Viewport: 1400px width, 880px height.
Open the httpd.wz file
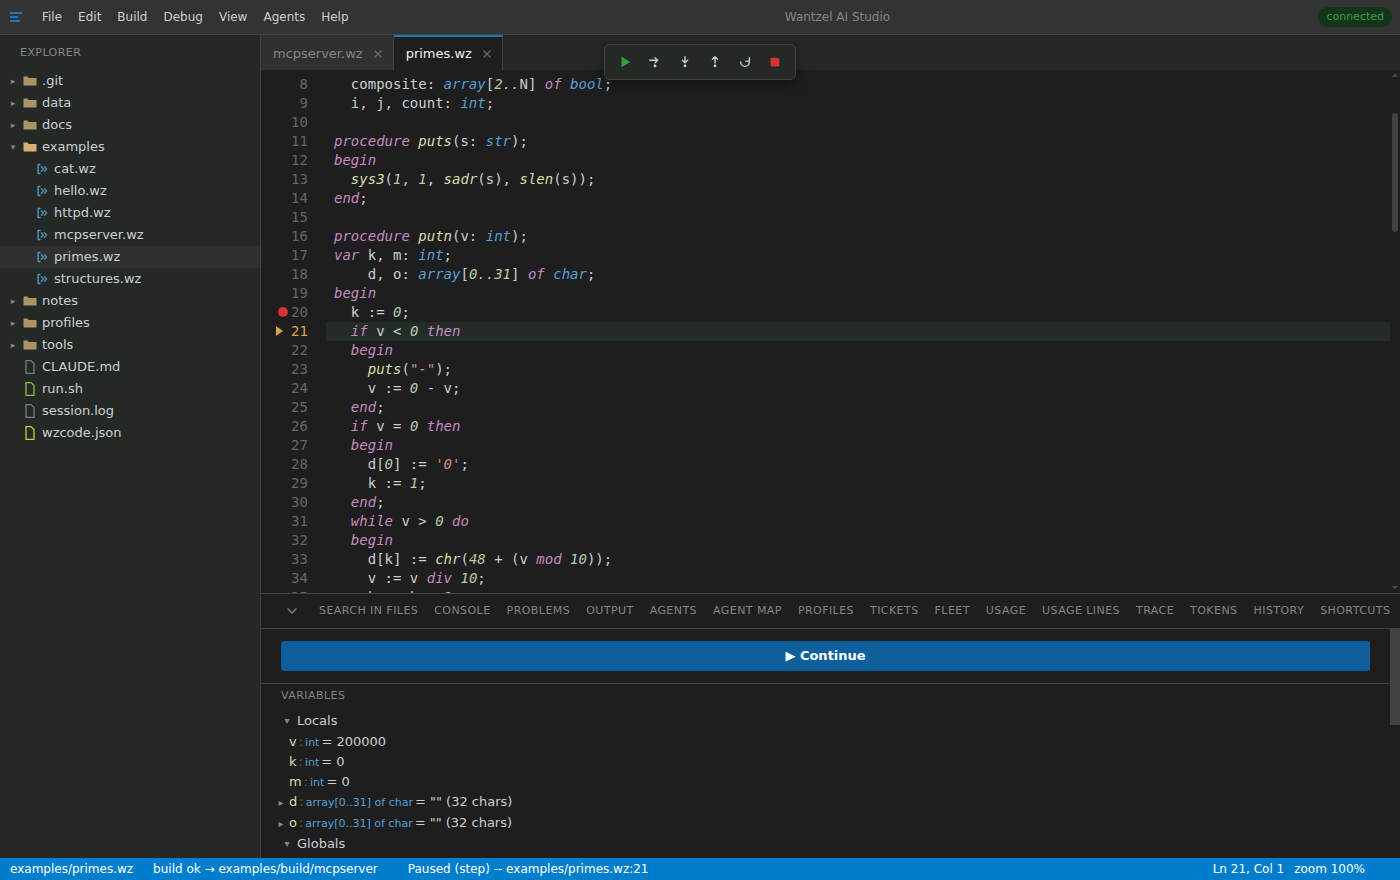[130, 213]
